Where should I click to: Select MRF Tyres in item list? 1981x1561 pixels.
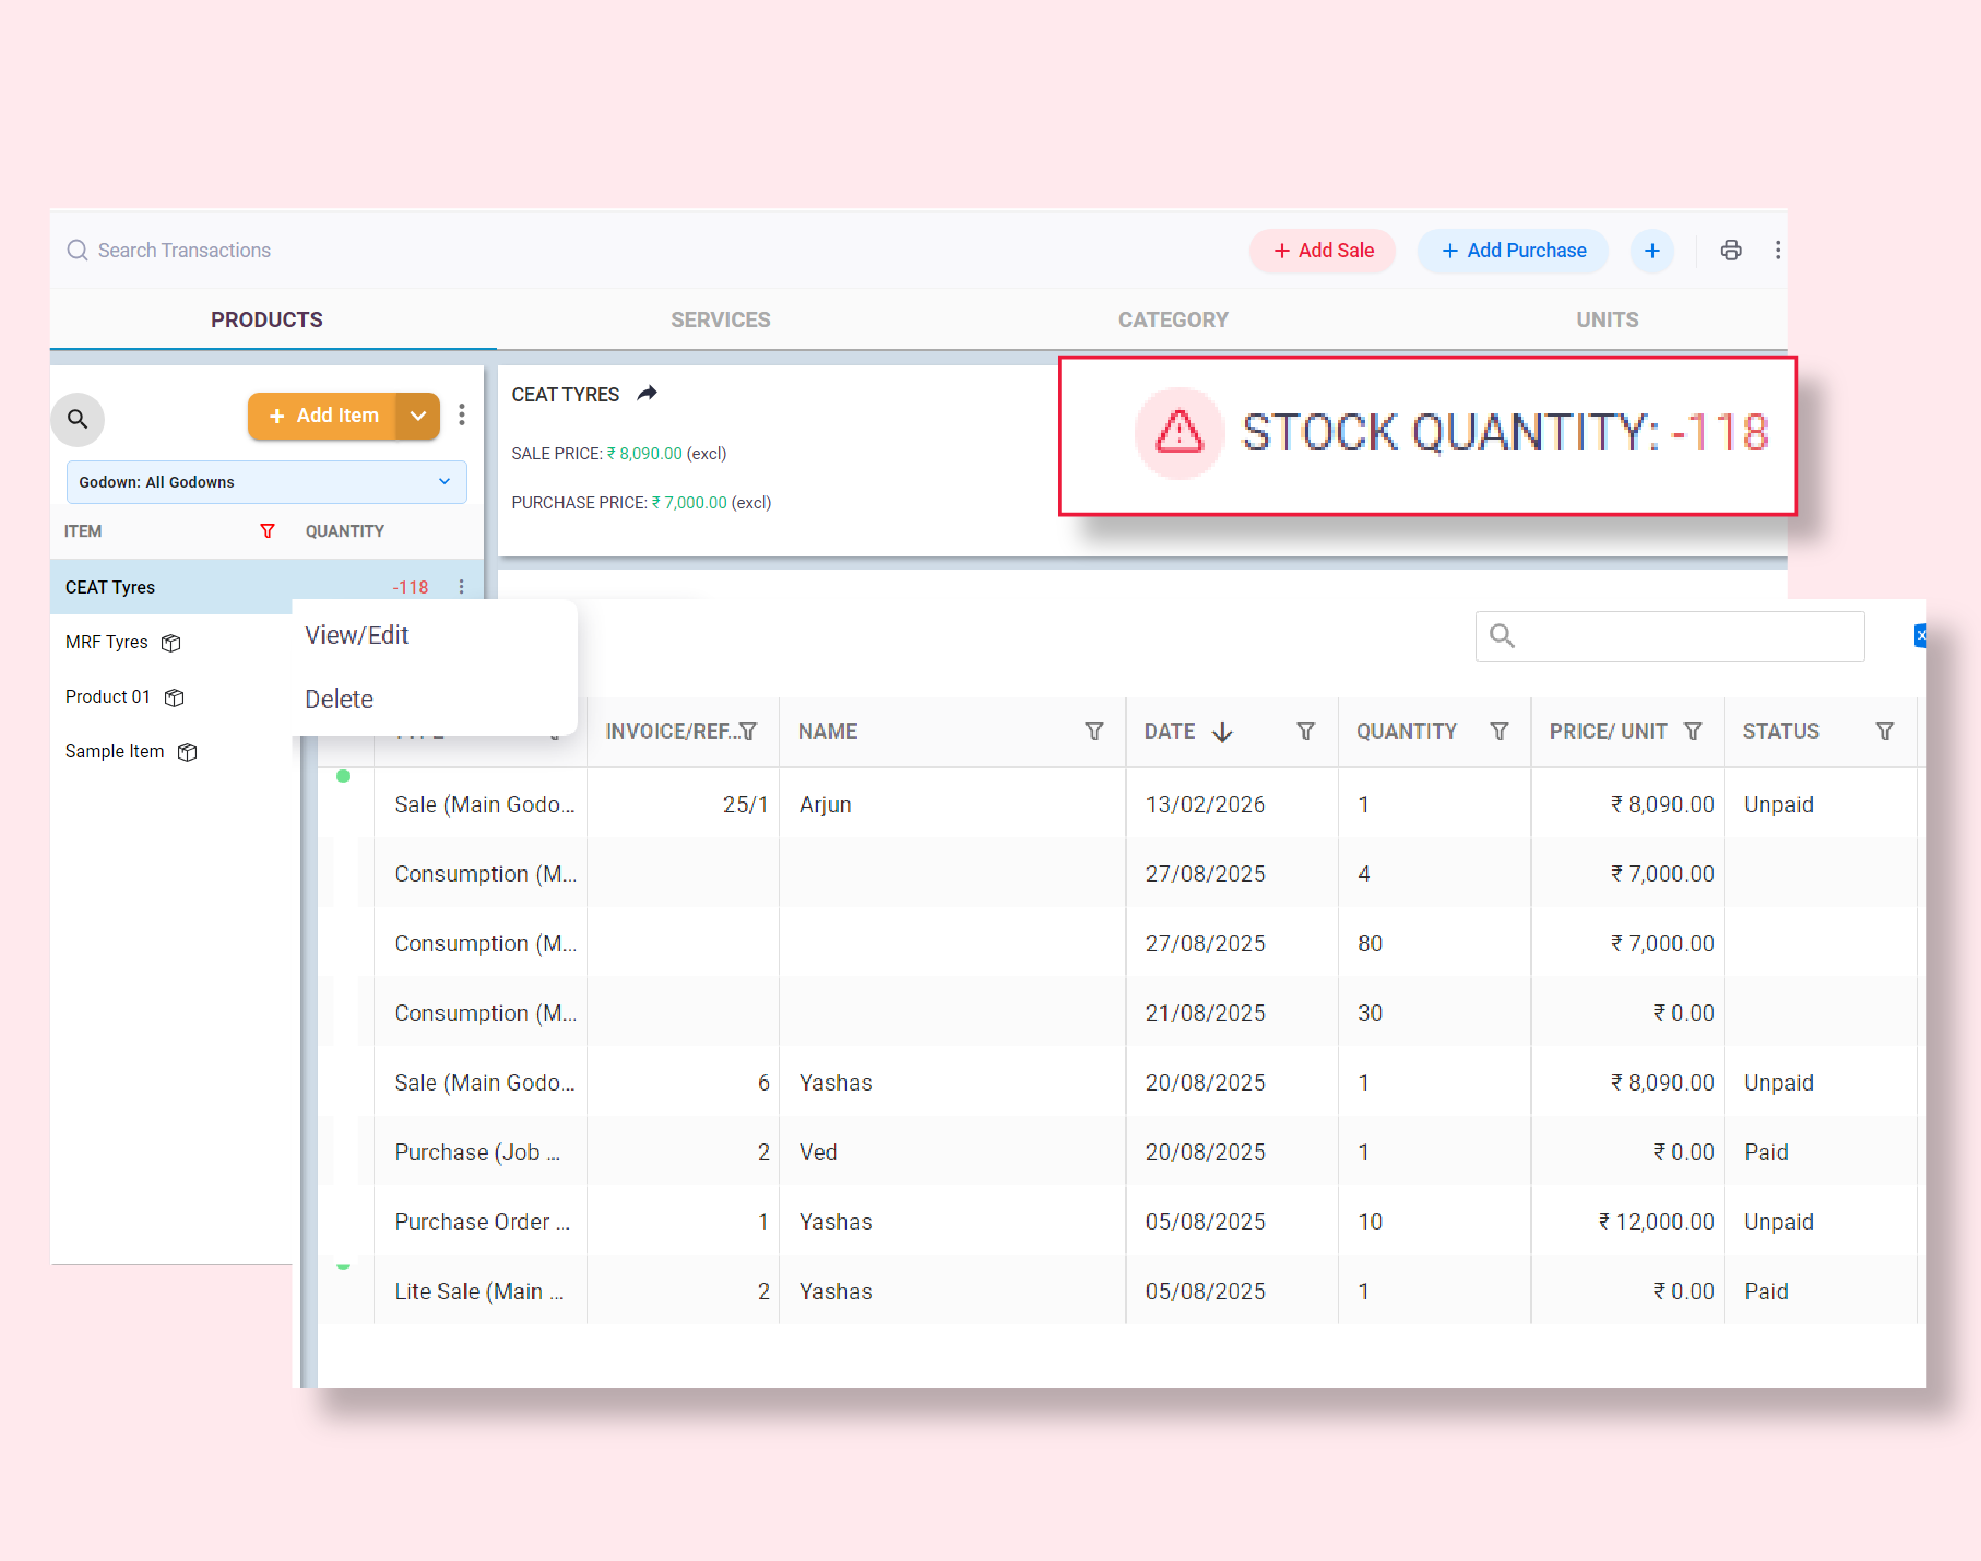pyautogui.click(x=107, y=642)
